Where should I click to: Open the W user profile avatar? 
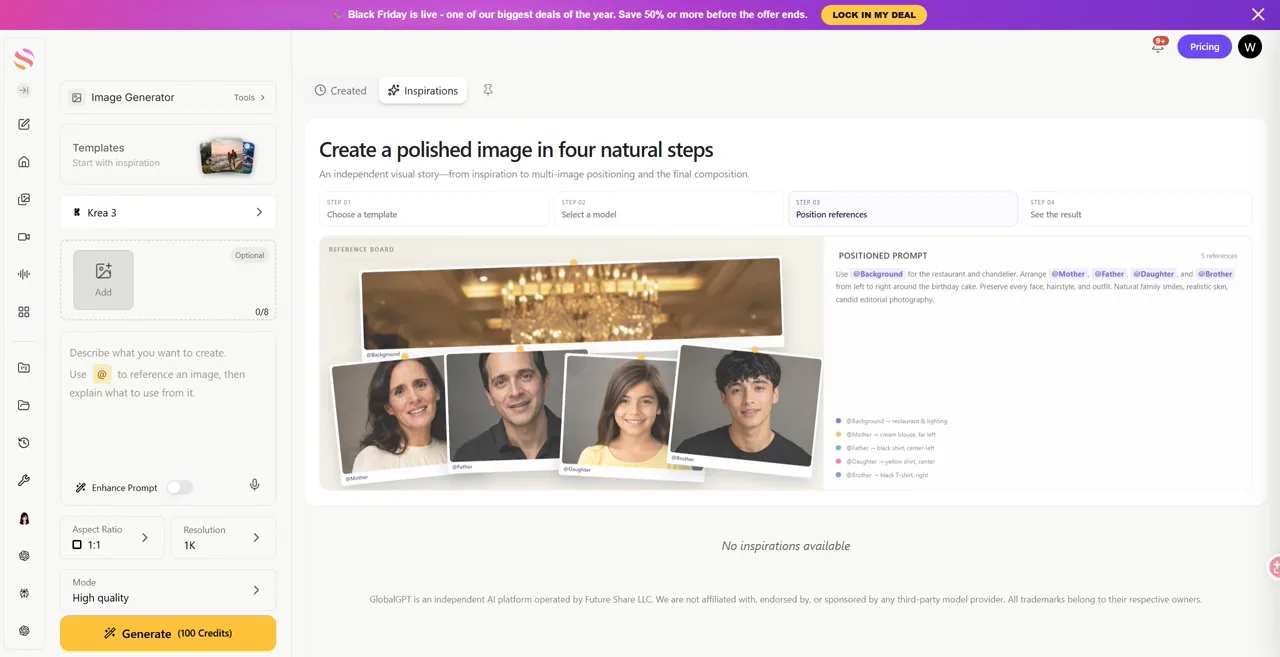[x=1250, y=46]
